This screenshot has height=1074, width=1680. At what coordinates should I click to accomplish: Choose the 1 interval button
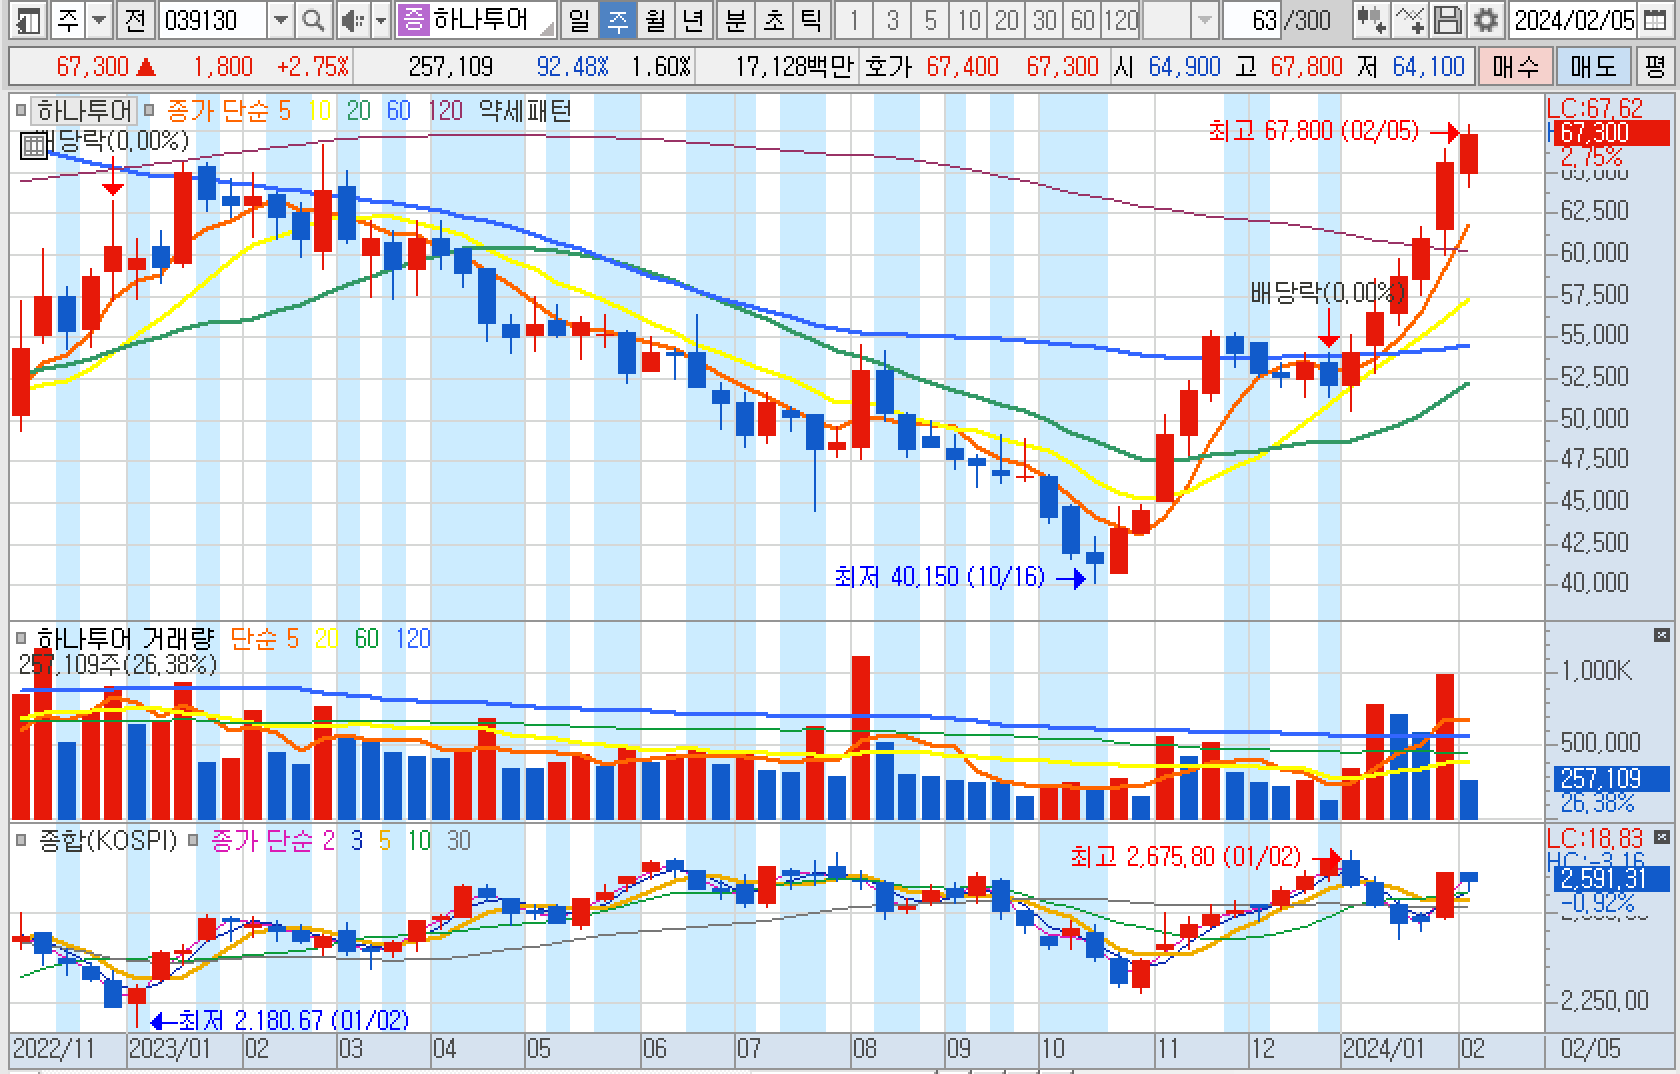(855, 20)
